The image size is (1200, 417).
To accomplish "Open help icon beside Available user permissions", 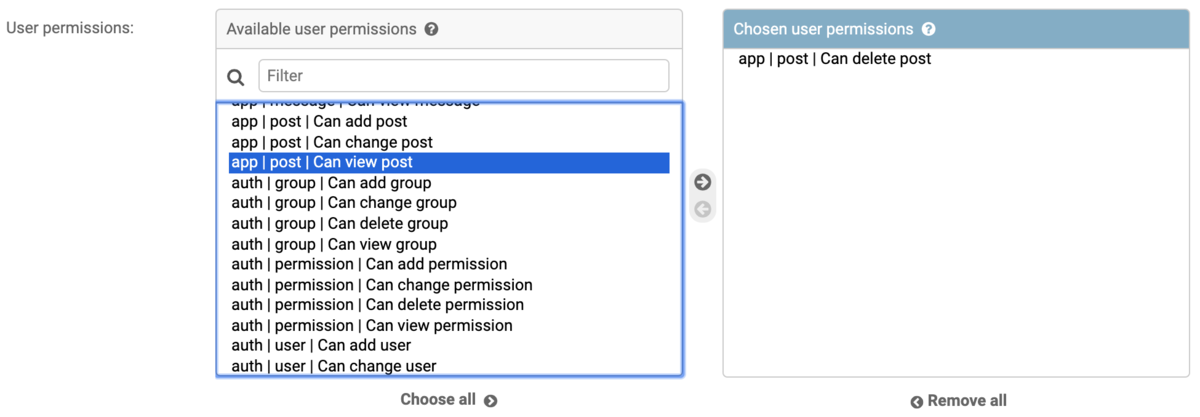I will point(431,29).
